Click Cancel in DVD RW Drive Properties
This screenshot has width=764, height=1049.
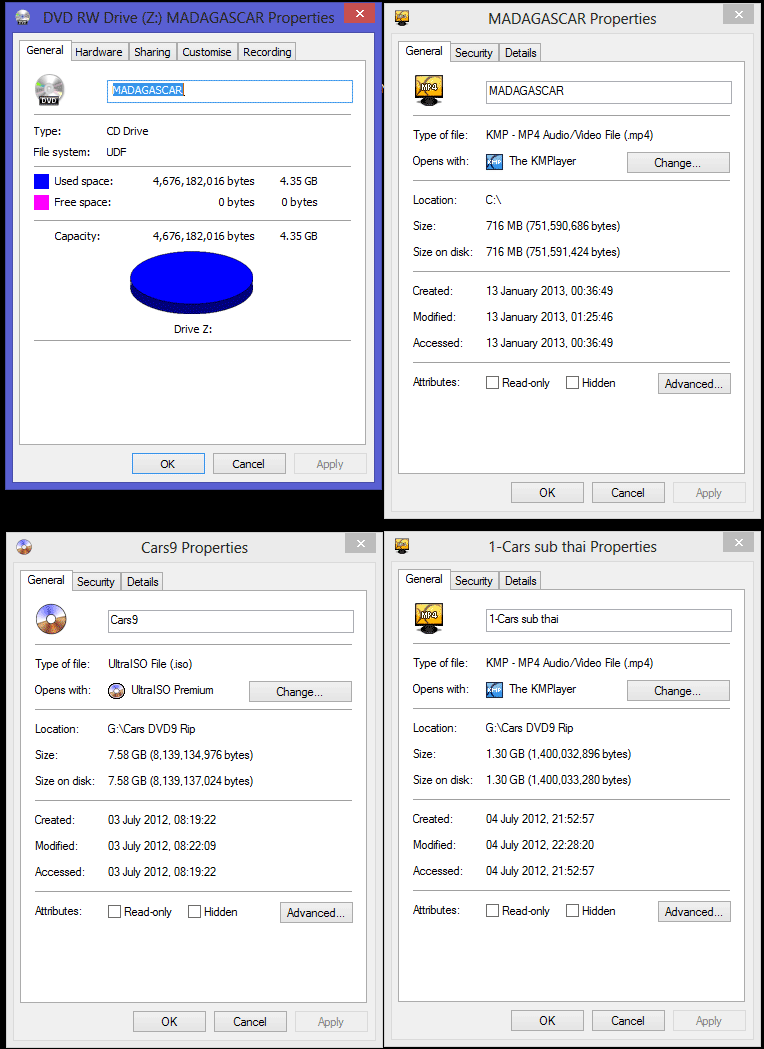[249, 464]
